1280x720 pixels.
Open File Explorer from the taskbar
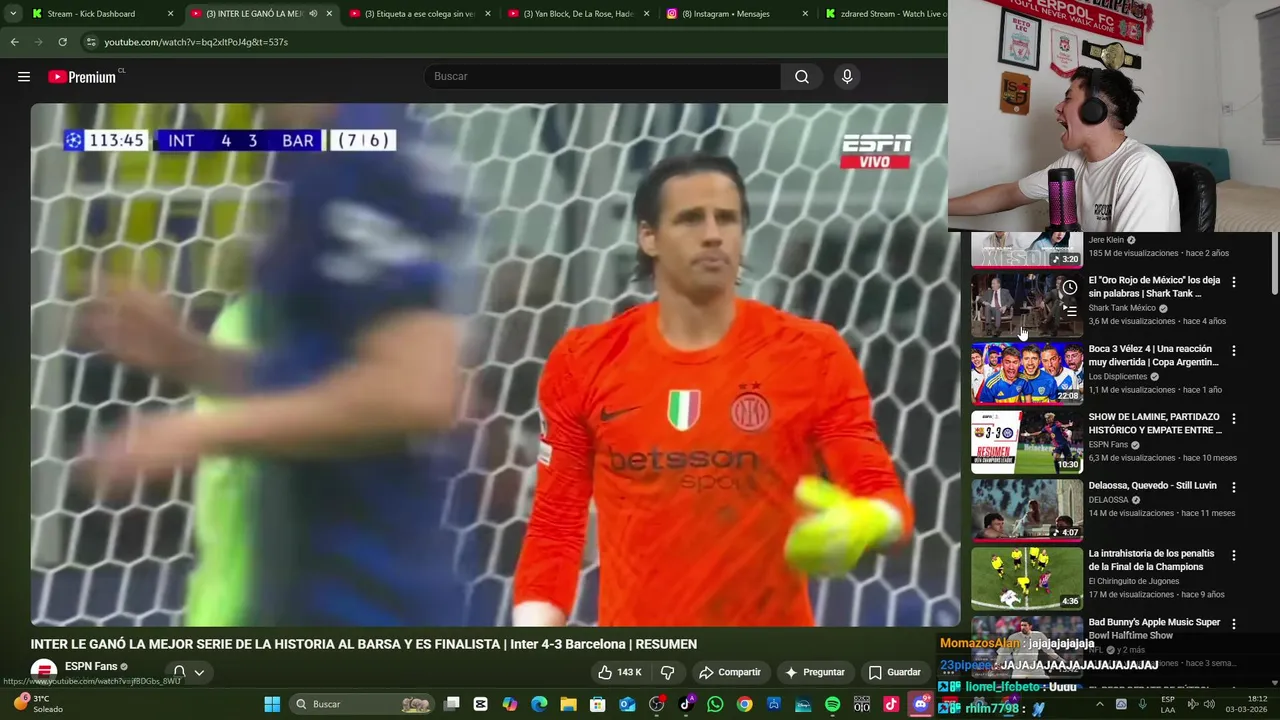tap(568, 704)
